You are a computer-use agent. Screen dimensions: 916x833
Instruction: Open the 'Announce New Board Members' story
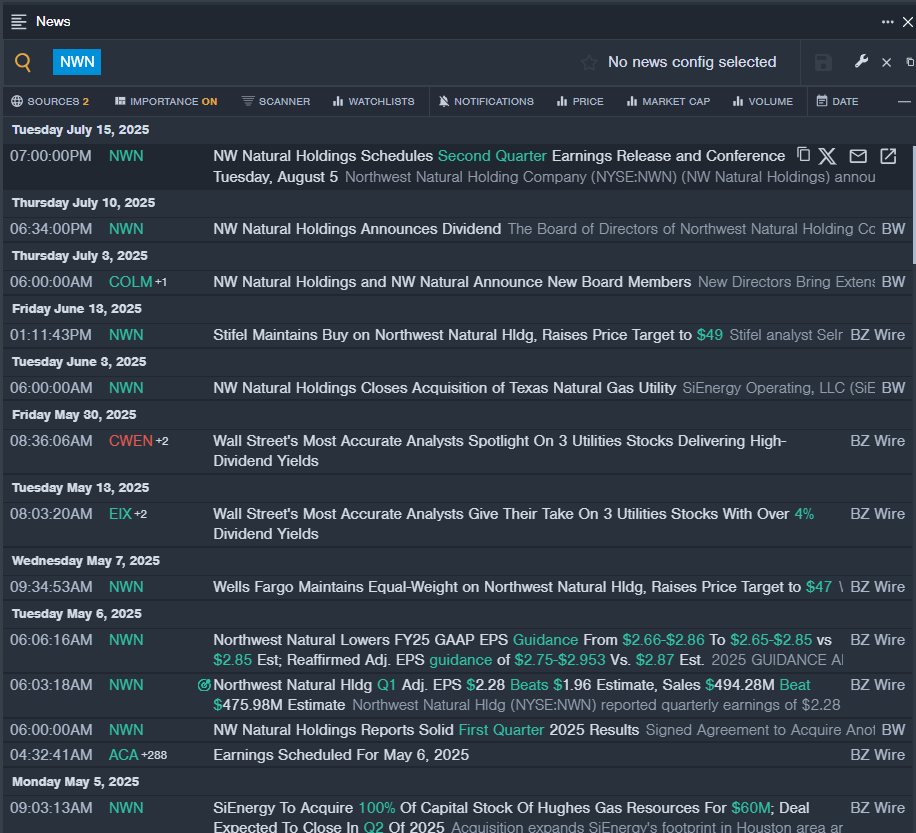(452, 282)
